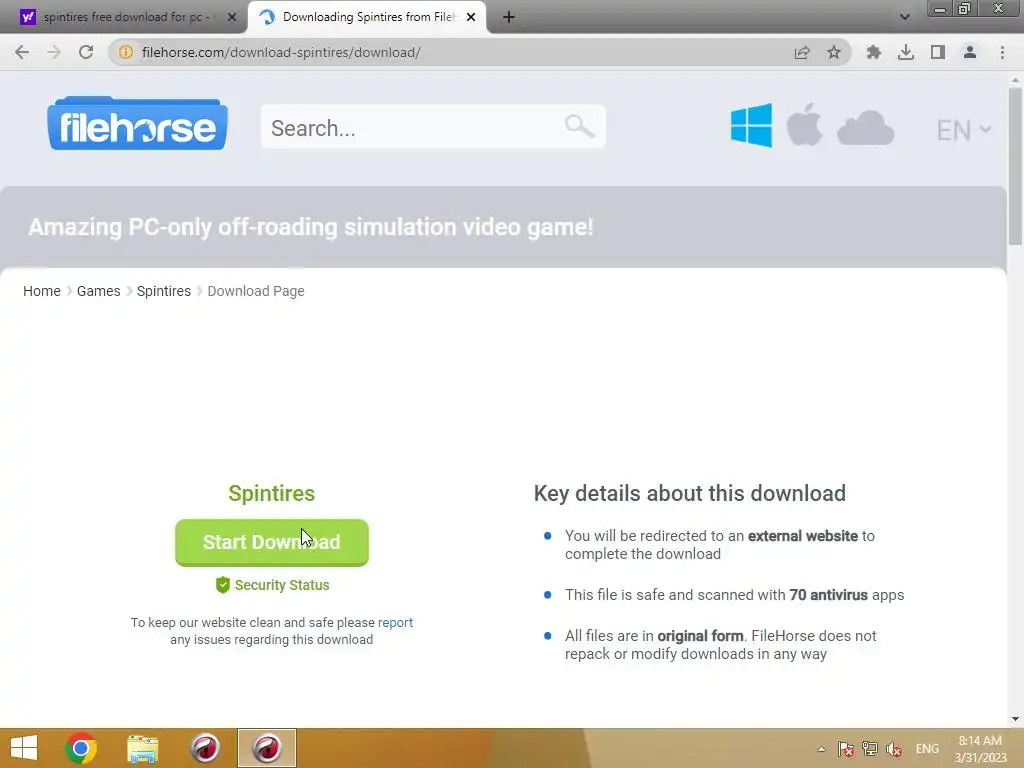Go back to previous page
Viewport: 1024px width, 768px height.
pyautogui.click(x=22, y=52)
